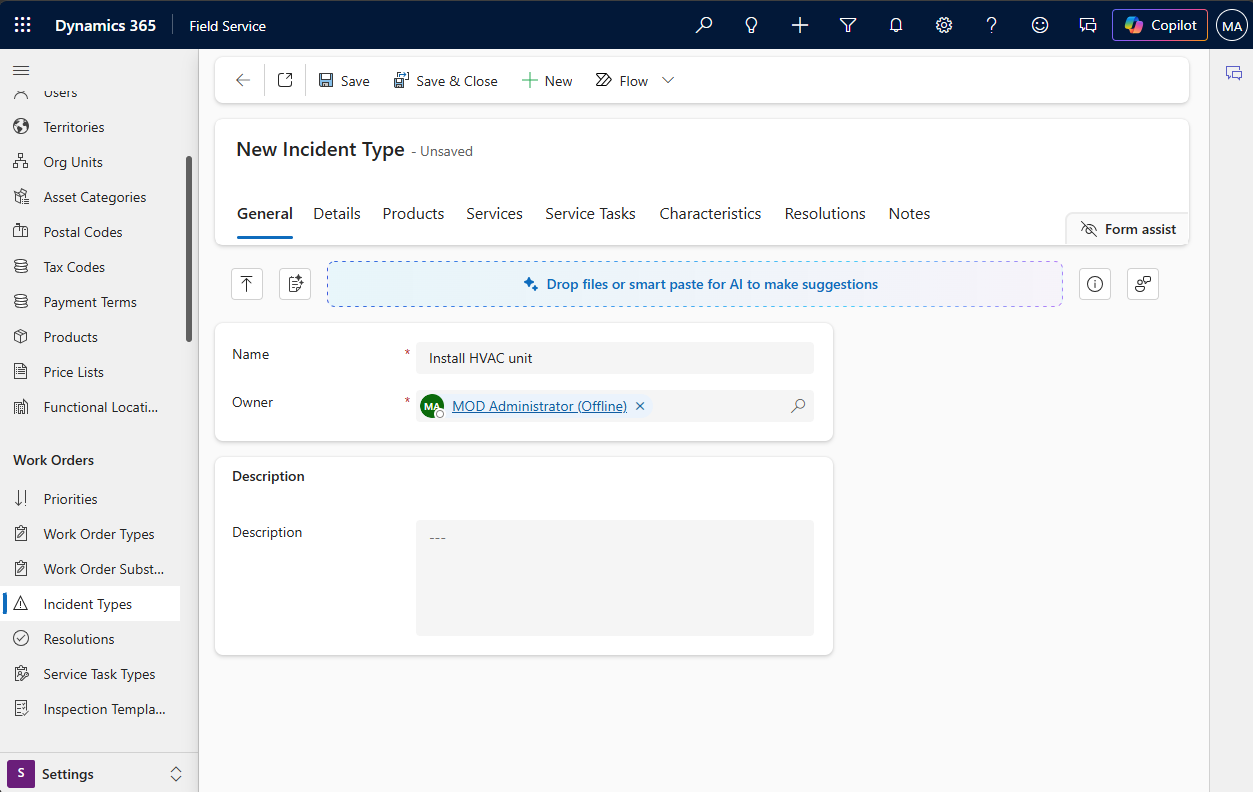
Task: Open Price Lists in sidebar
Action: tap(90, 372)
